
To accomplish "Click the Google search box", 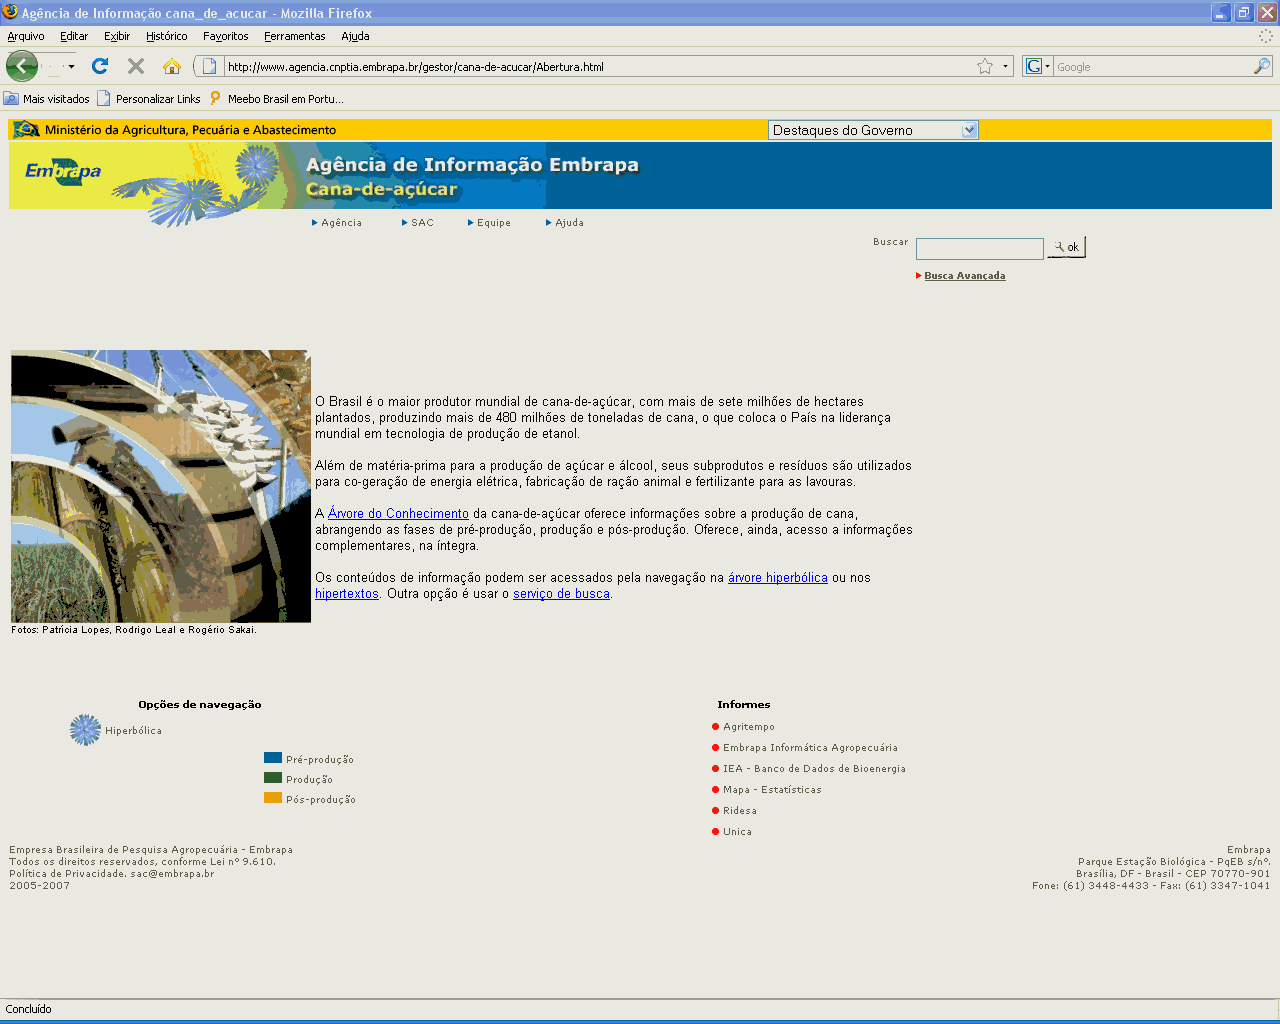I will 1154,67.
